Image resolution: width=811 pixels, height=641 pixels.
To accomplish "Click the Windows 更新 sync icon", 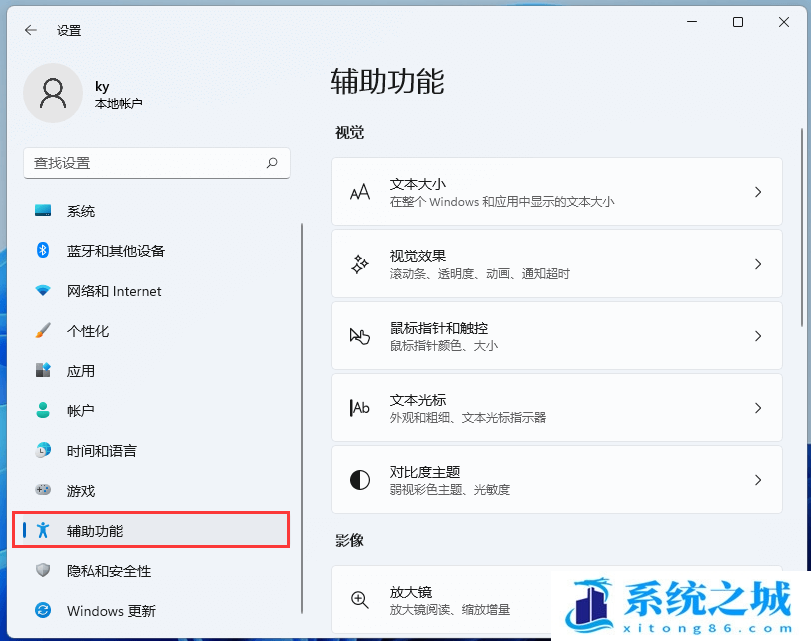I will pos(43,610).
